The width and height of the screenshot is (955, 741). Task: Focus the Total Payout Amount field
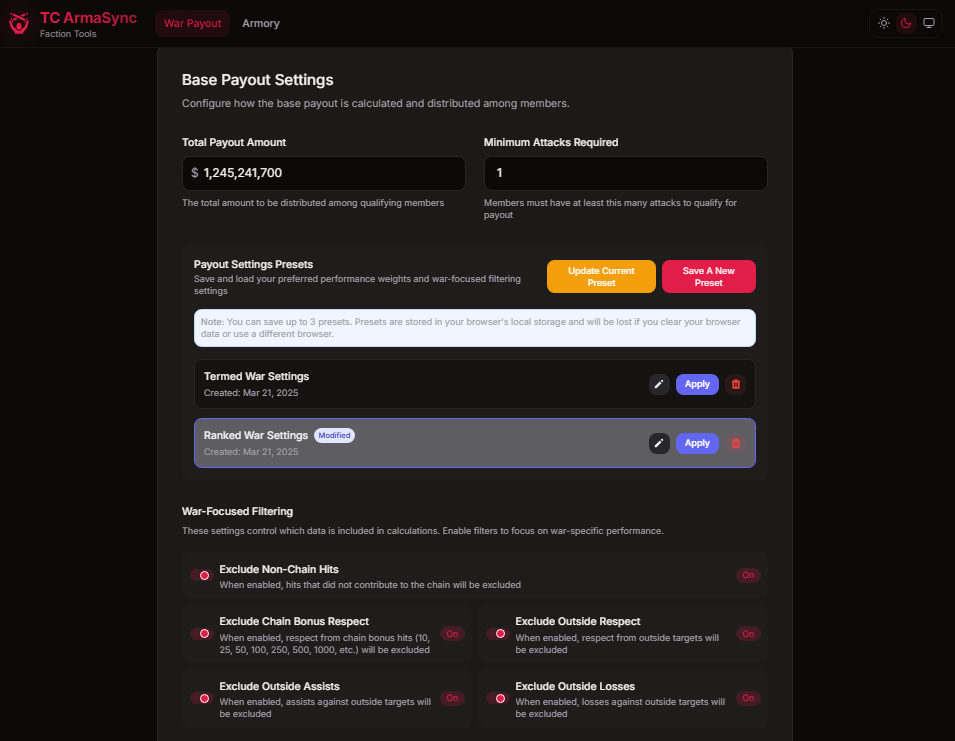coord(323,173)
